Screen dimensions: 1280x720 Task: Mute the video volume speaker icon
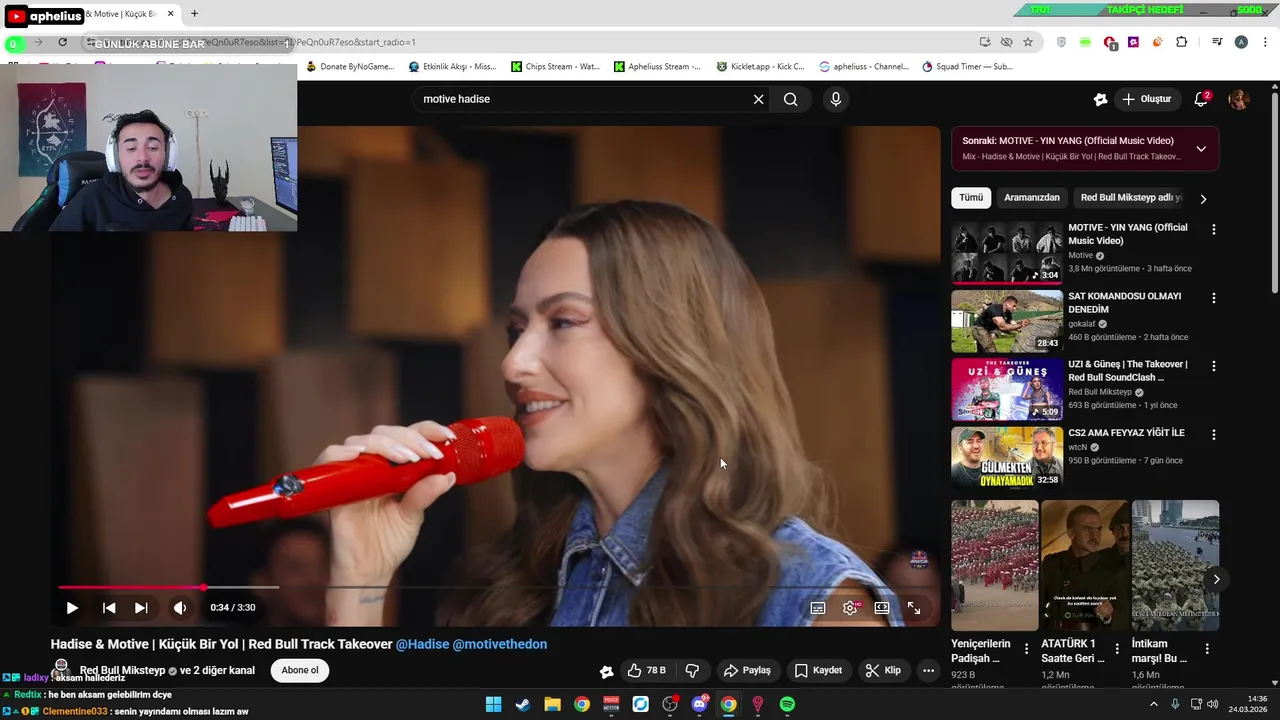(x=180, y=608)
